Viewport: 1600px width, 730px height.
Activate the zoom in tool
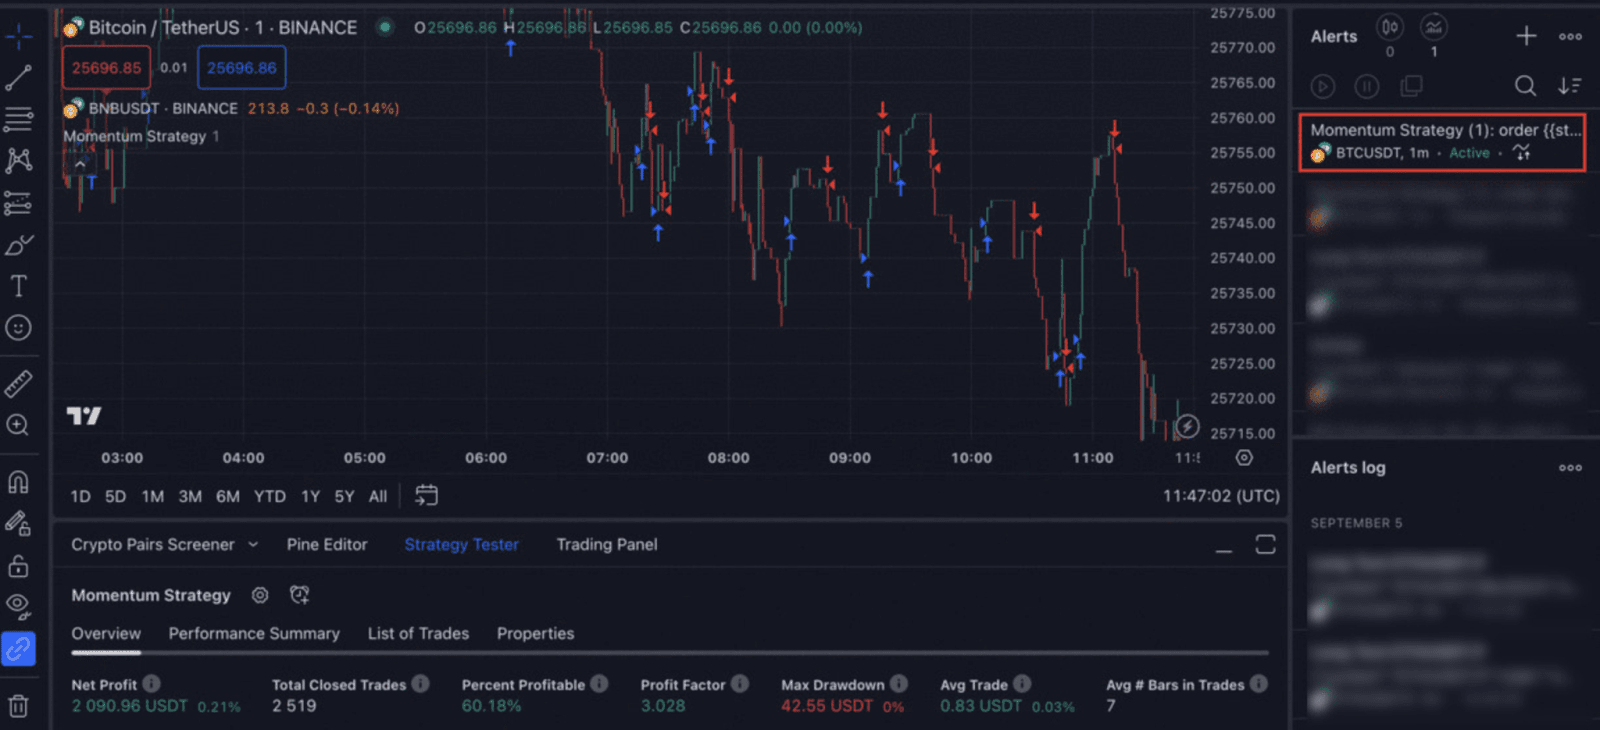point(18,425)
